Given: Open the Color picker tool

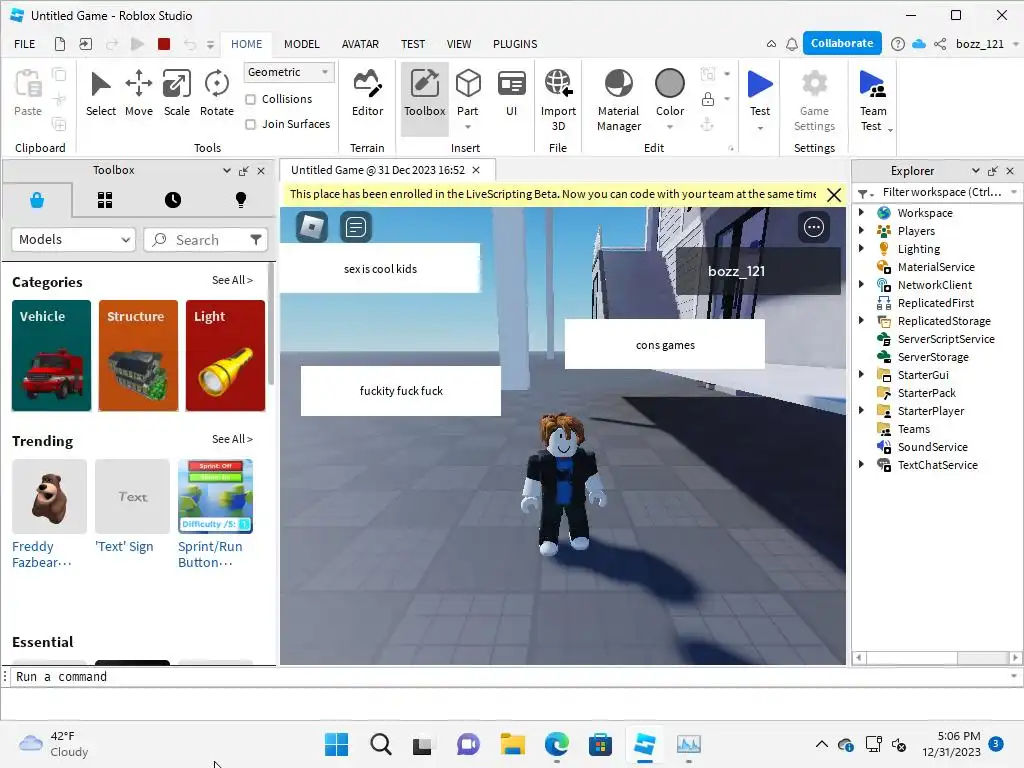Looking at the screenshot, I should pyautogui.click(x=669, y=98).
